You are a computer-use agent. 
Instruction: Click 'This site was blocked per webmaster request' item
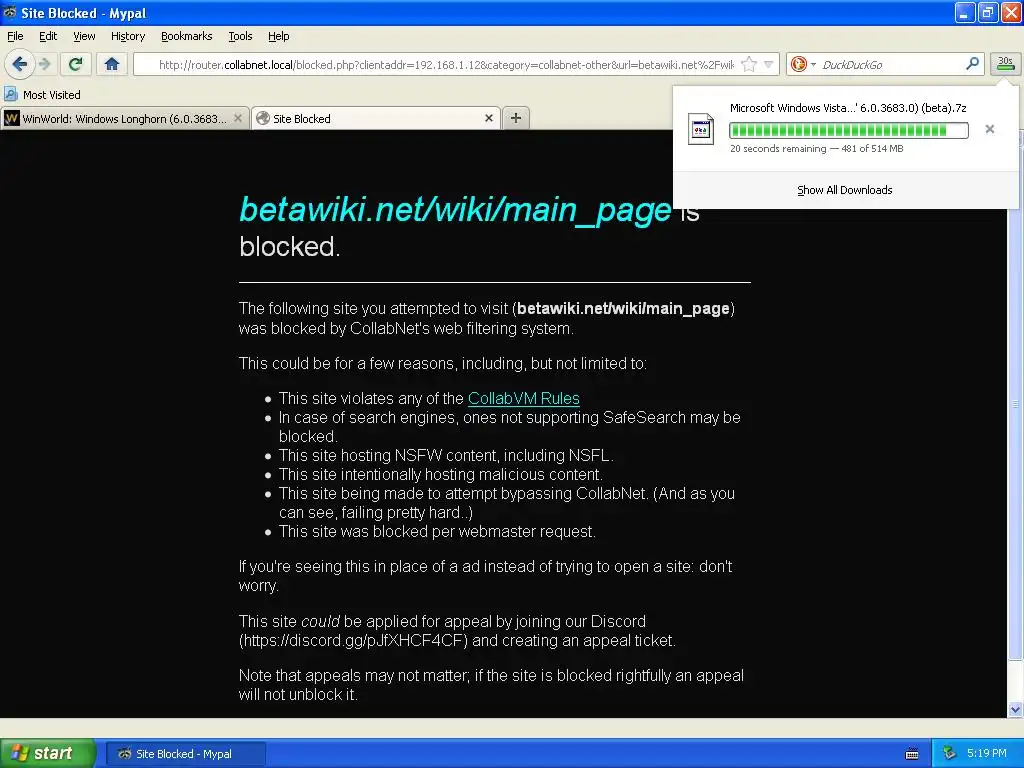[x=437, y=532]
